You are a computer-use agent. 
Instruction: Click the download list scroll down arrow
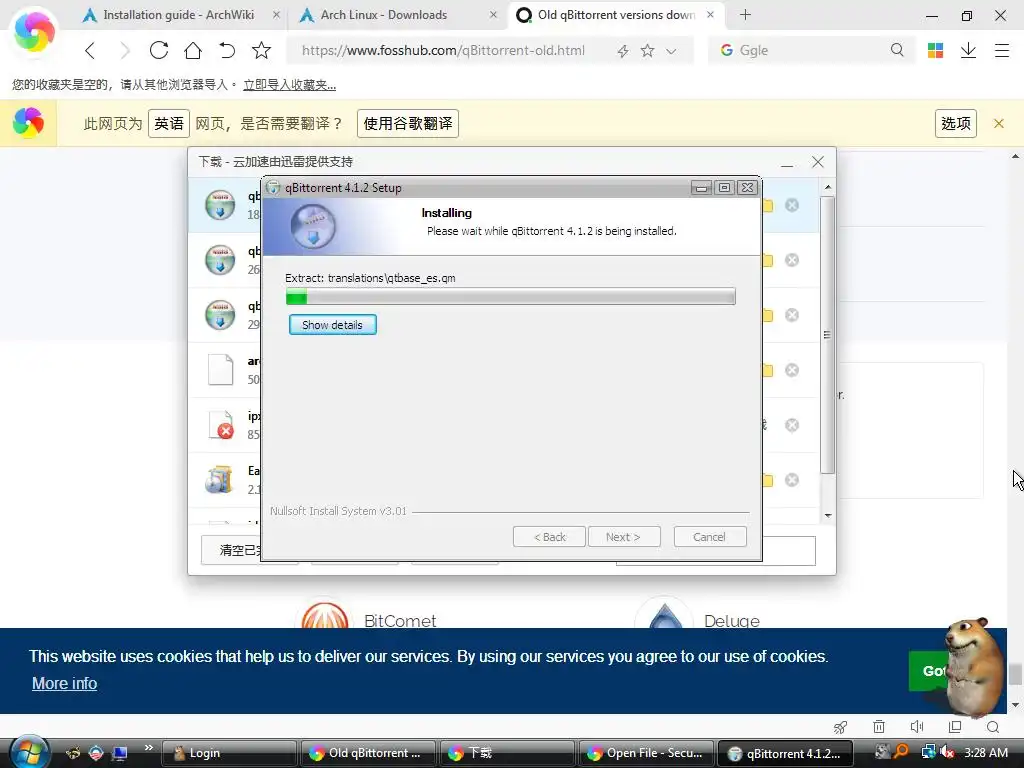point(827,516)
